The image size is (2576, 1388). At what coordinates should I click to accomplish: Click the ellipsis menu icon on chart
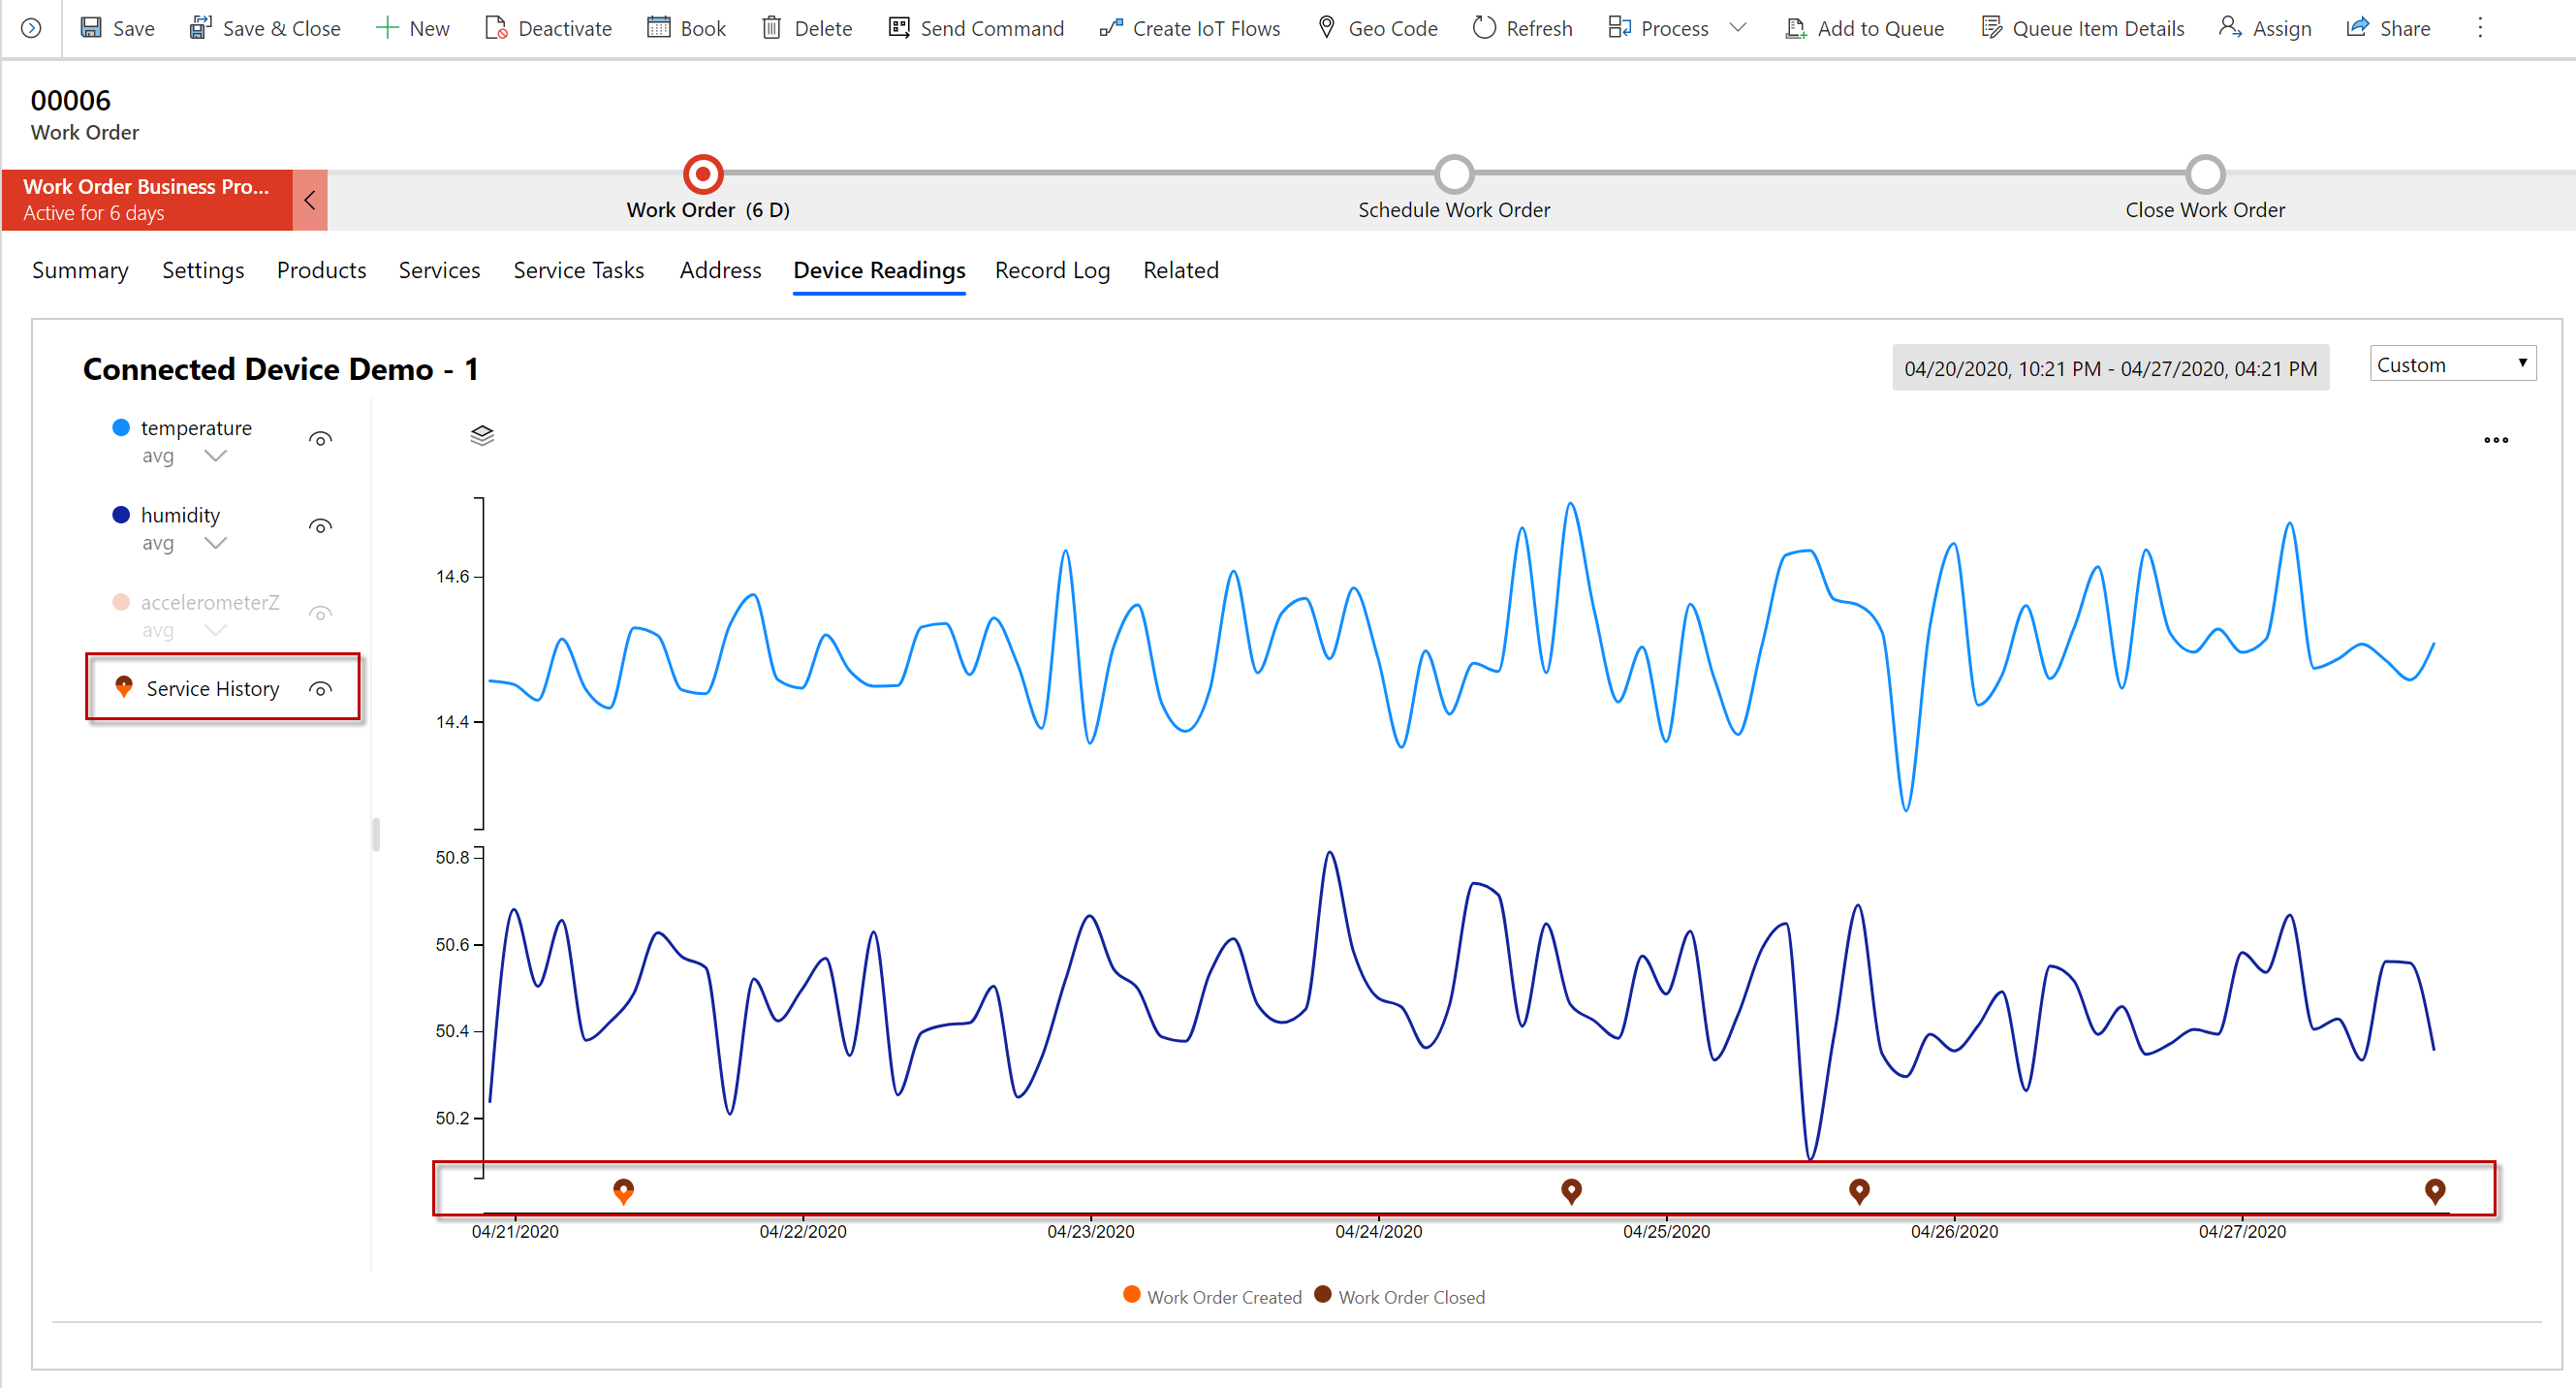point(2496,441)
